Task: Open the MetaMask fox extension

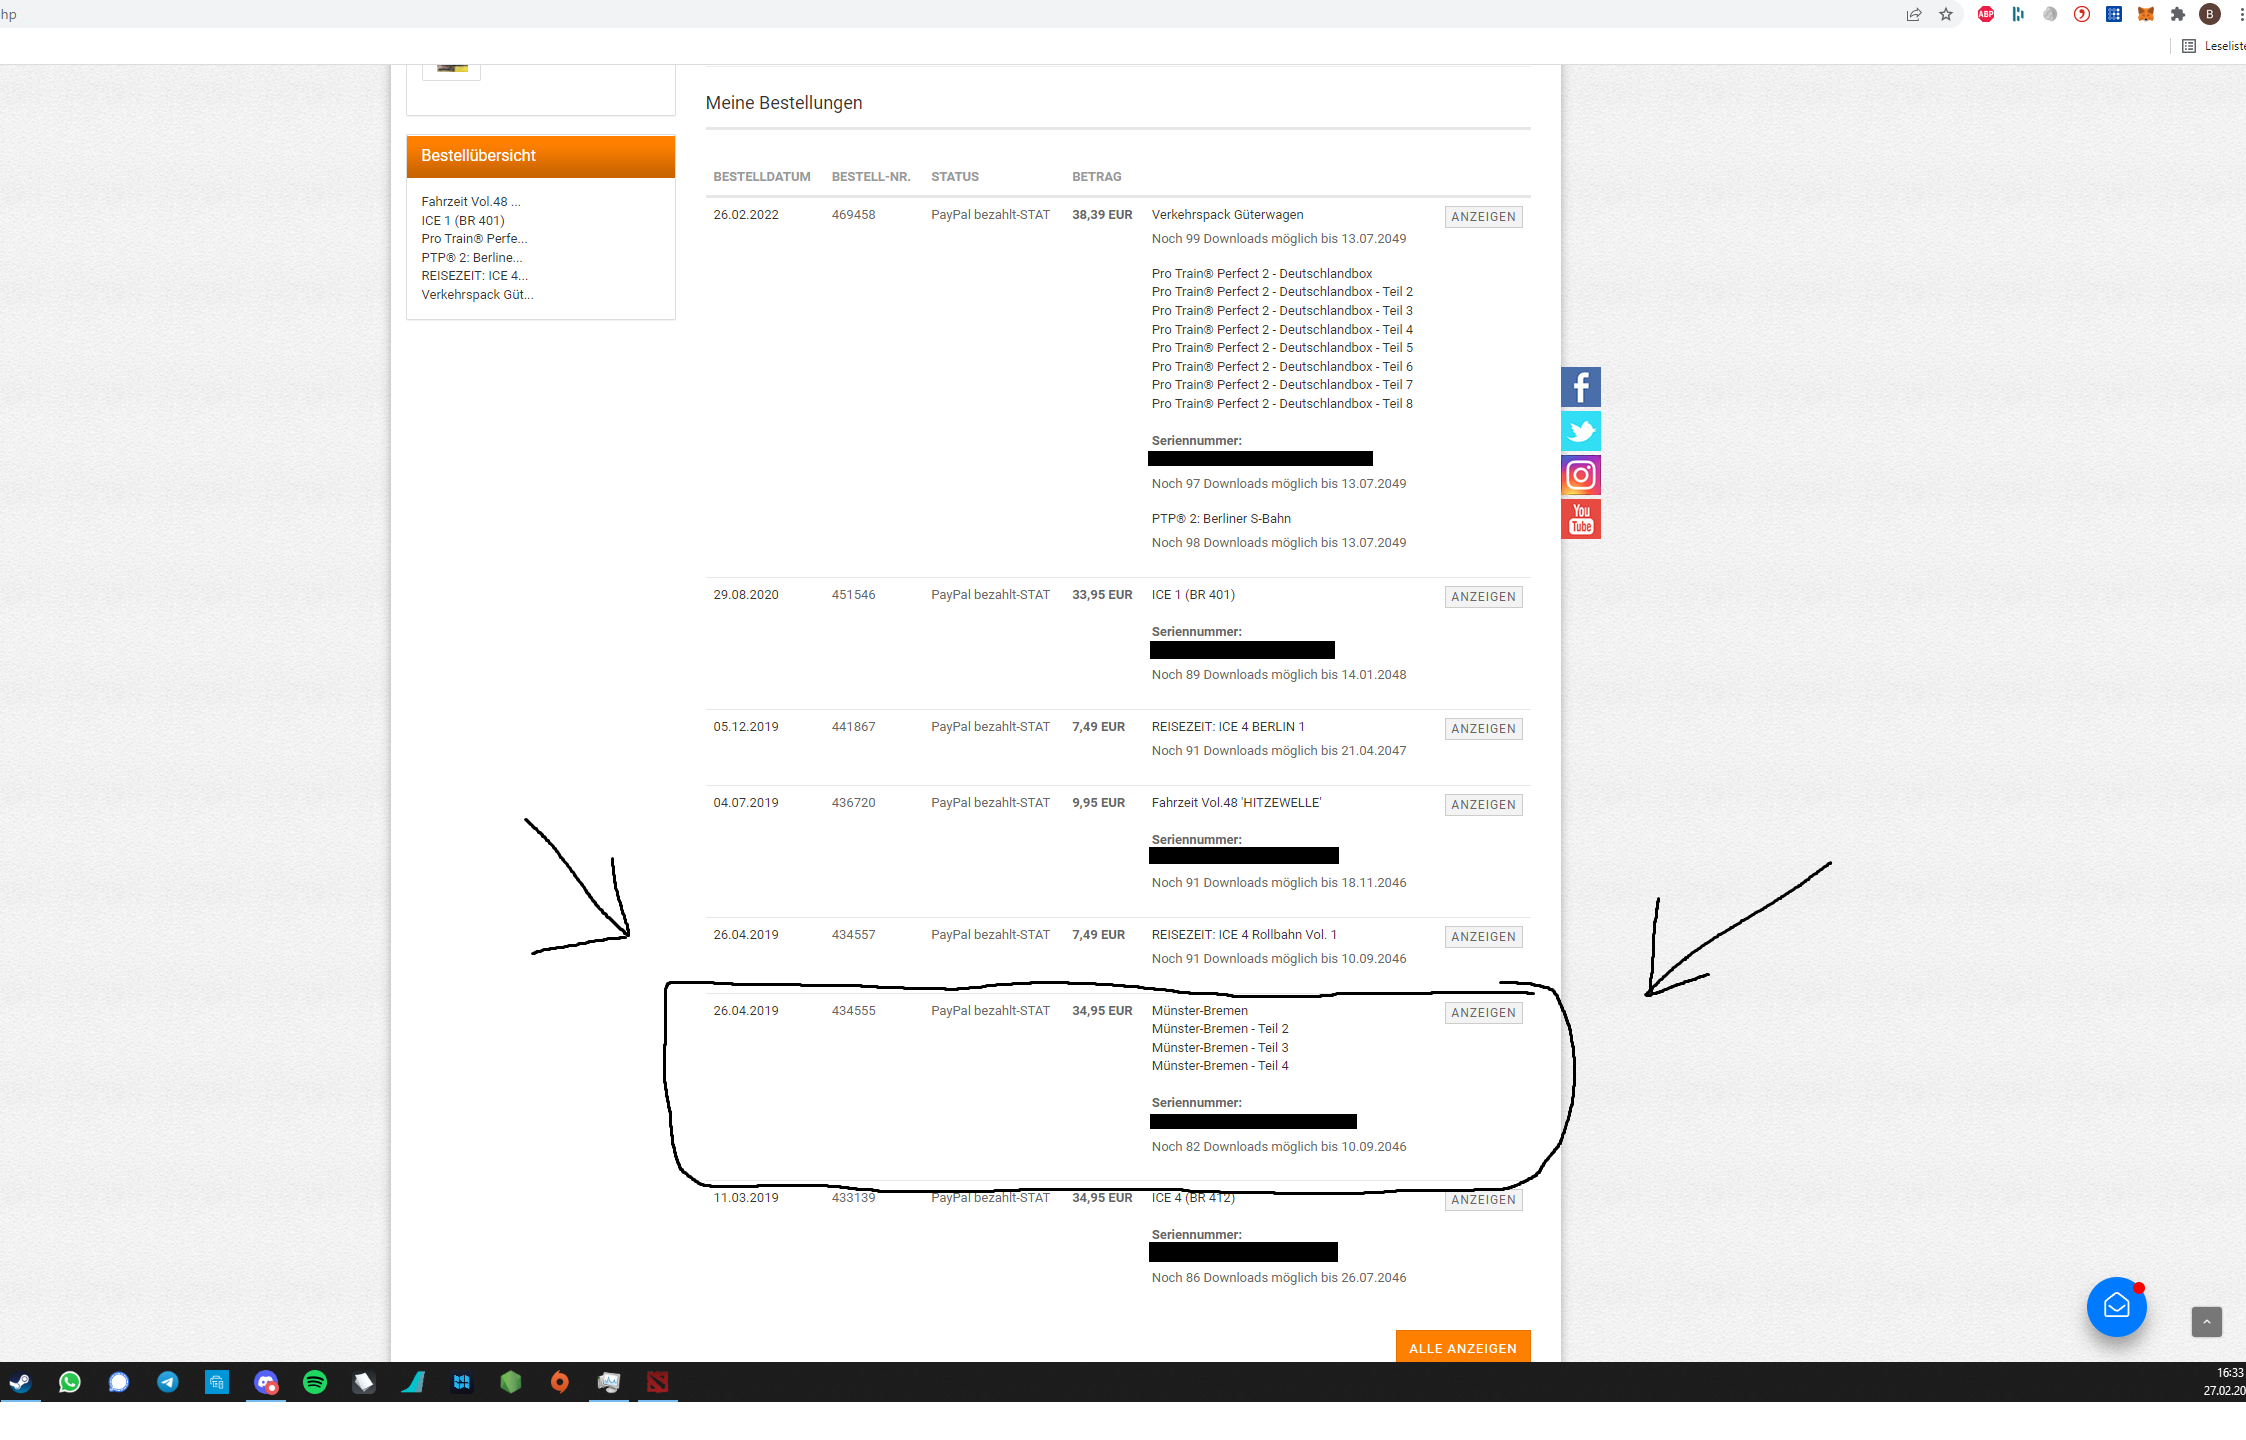Action: pos(2146,14)
